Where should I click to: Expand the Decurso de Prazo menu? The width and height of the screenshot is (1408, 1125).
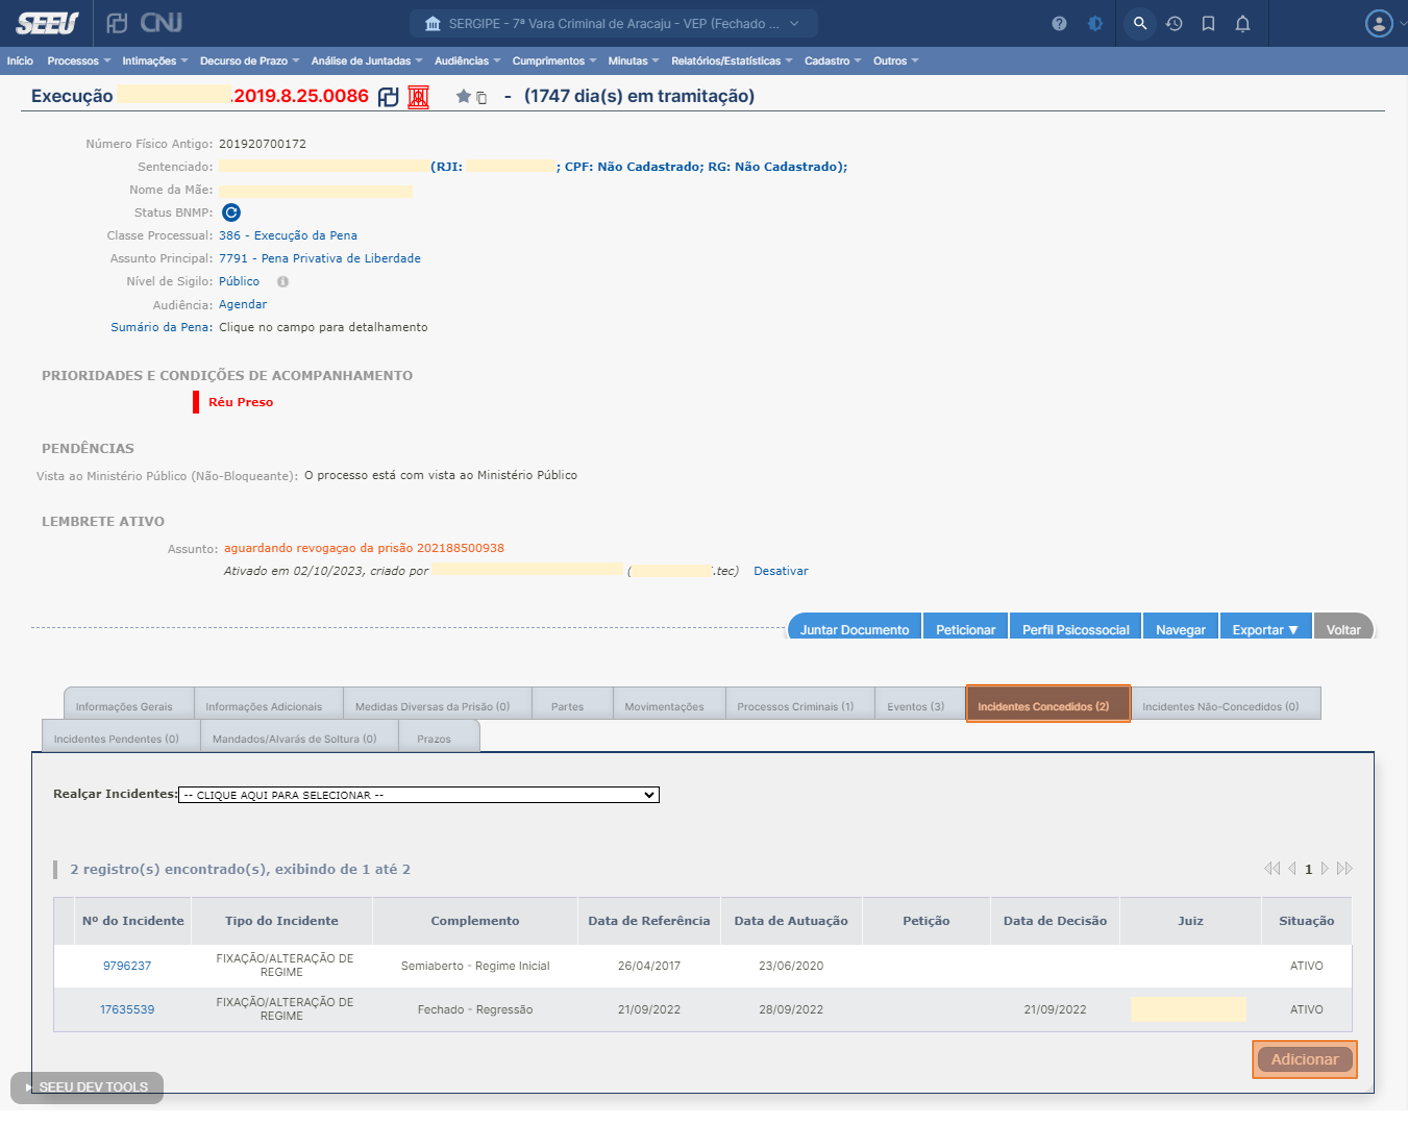(249, 61)
